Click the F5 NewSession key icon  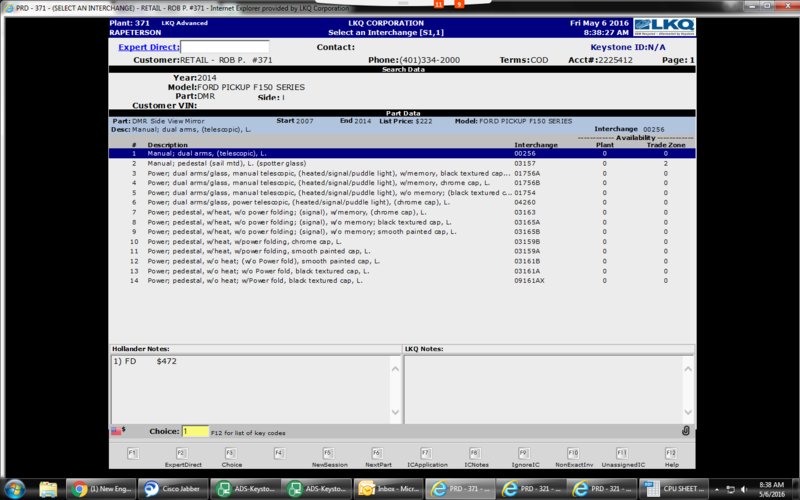328,453
